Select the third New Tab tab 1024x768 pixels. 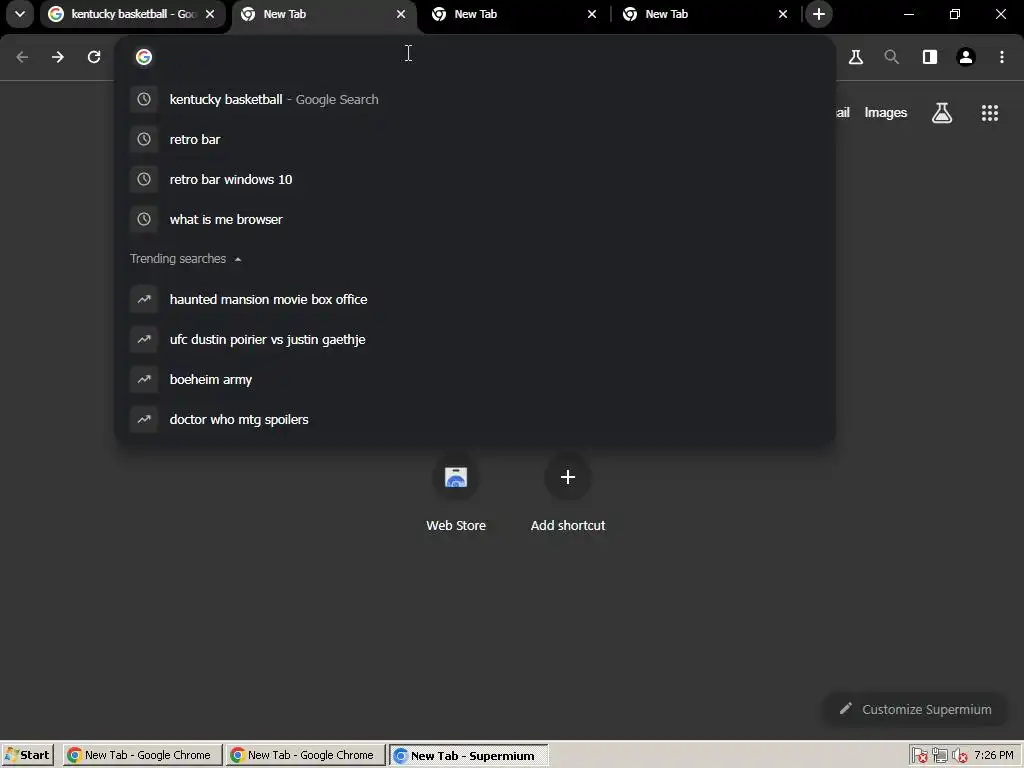coord(705,14)
